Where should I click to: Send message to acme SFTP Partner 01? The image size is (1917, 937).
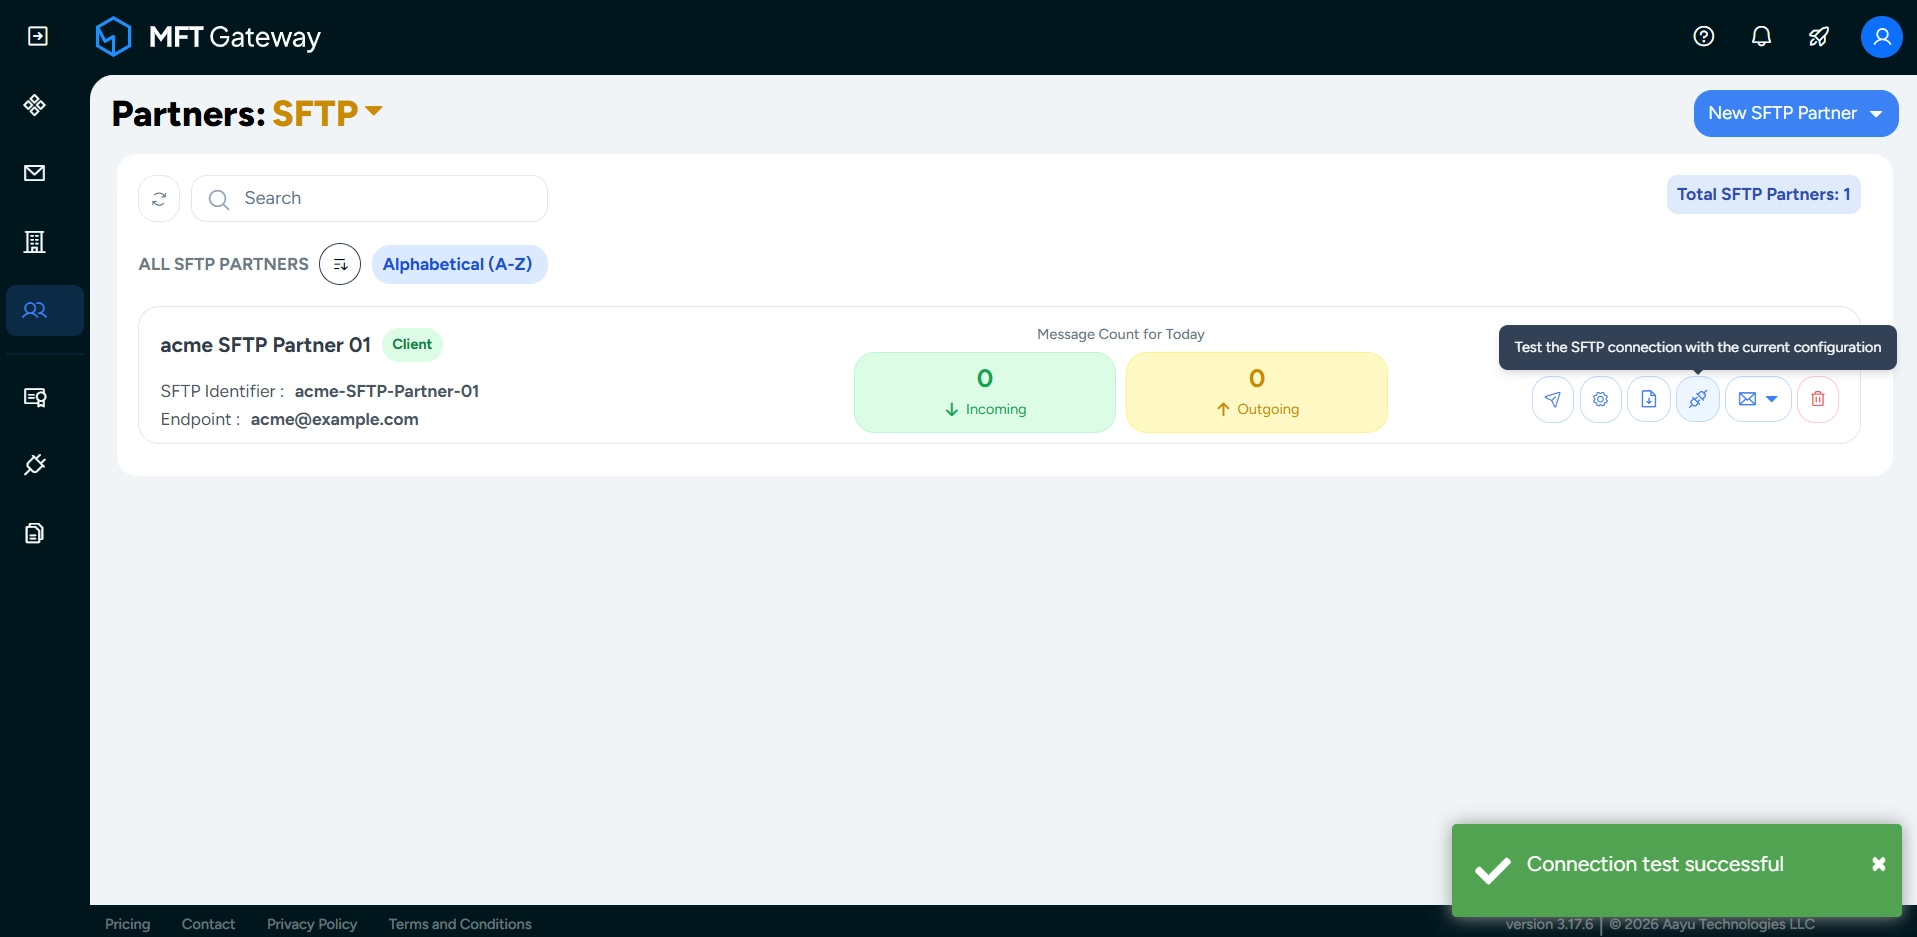[x=1553, y=399]
